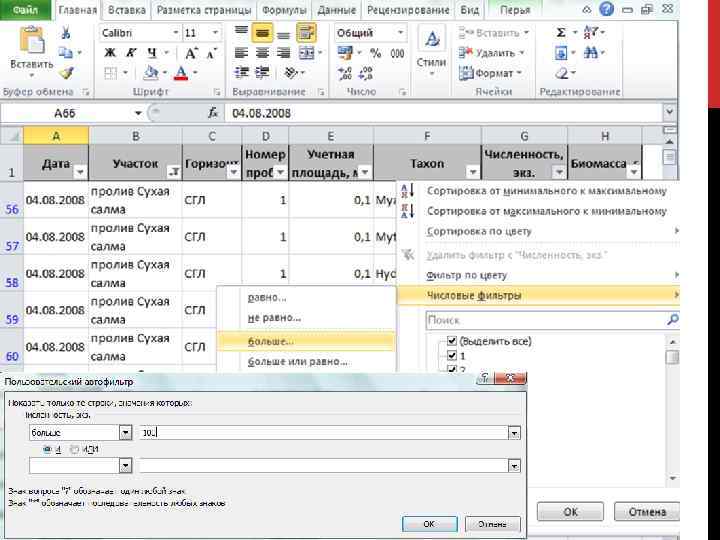Click the Clear eraser icon
The width and height of the screenshot is (720, 540).
[561, 73]
